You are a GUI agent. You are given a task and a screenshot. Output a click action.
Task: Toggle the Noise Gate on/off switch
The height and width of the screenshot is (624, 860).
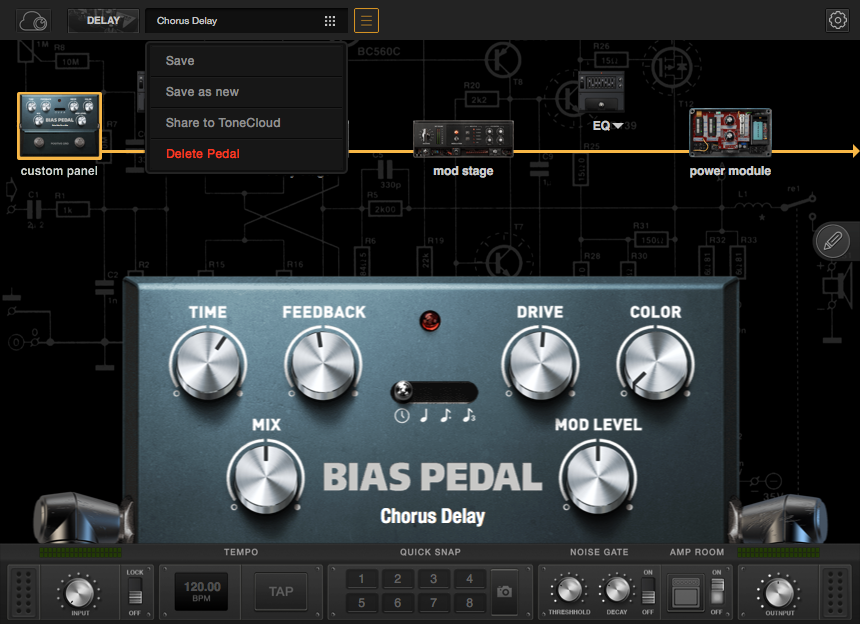click(x=648, y=592)
